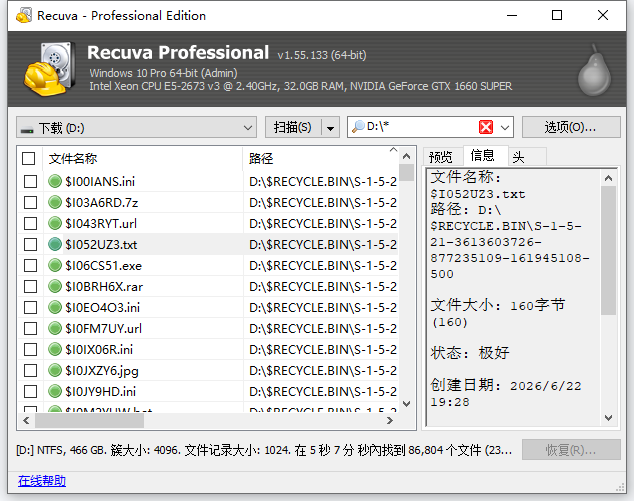Select the $I0JXZY6.jpg file name
This screenshot has width=634, height=501.
[x=102, y=371]
